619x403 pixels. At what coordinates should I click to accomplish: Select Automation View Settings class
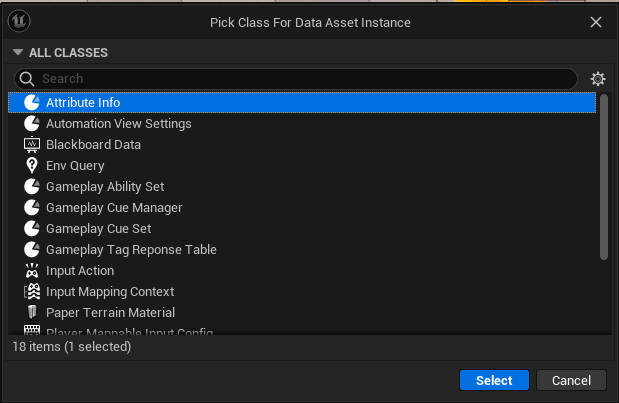[x=118, y=123]
